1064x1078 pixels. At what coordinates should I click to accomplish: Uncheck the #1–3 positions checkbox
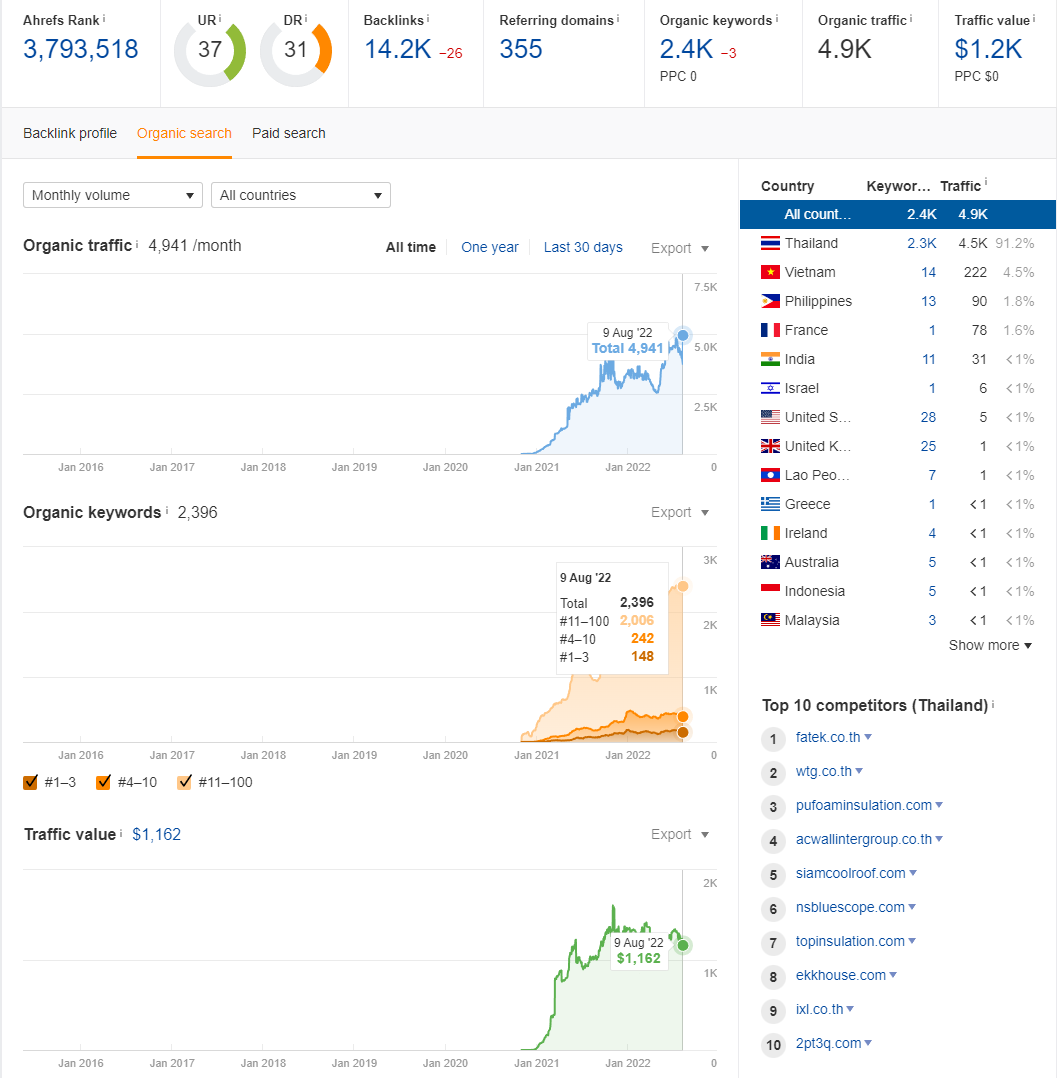click(x=30, y=782)
